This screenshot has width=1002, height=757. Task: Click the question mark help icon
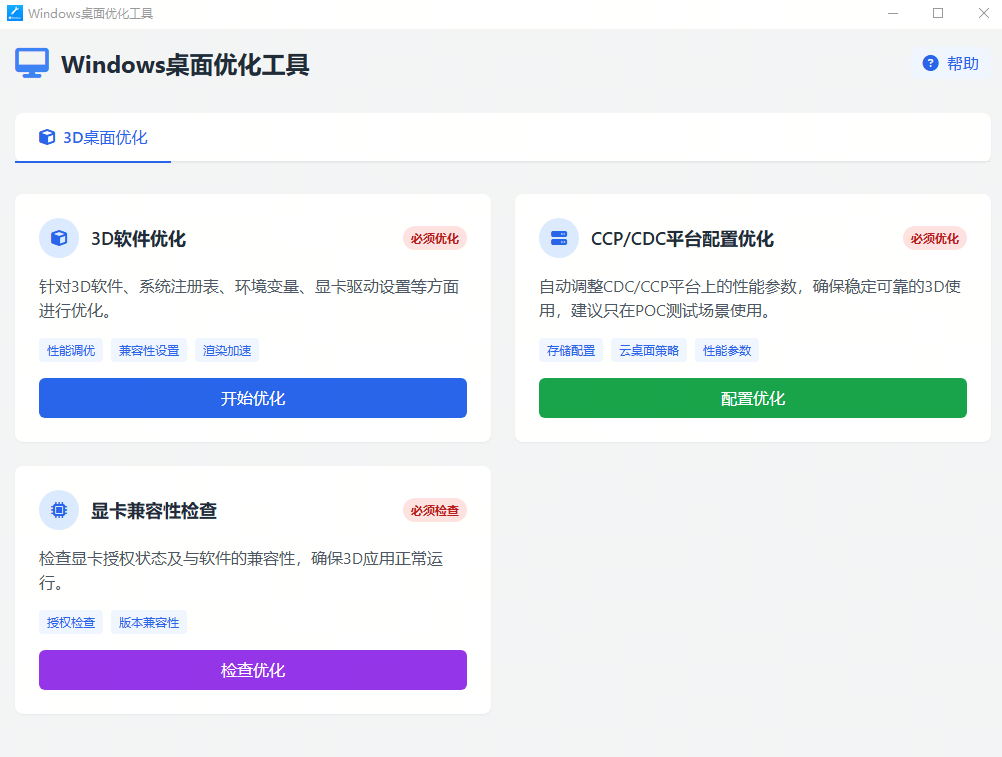930,63
